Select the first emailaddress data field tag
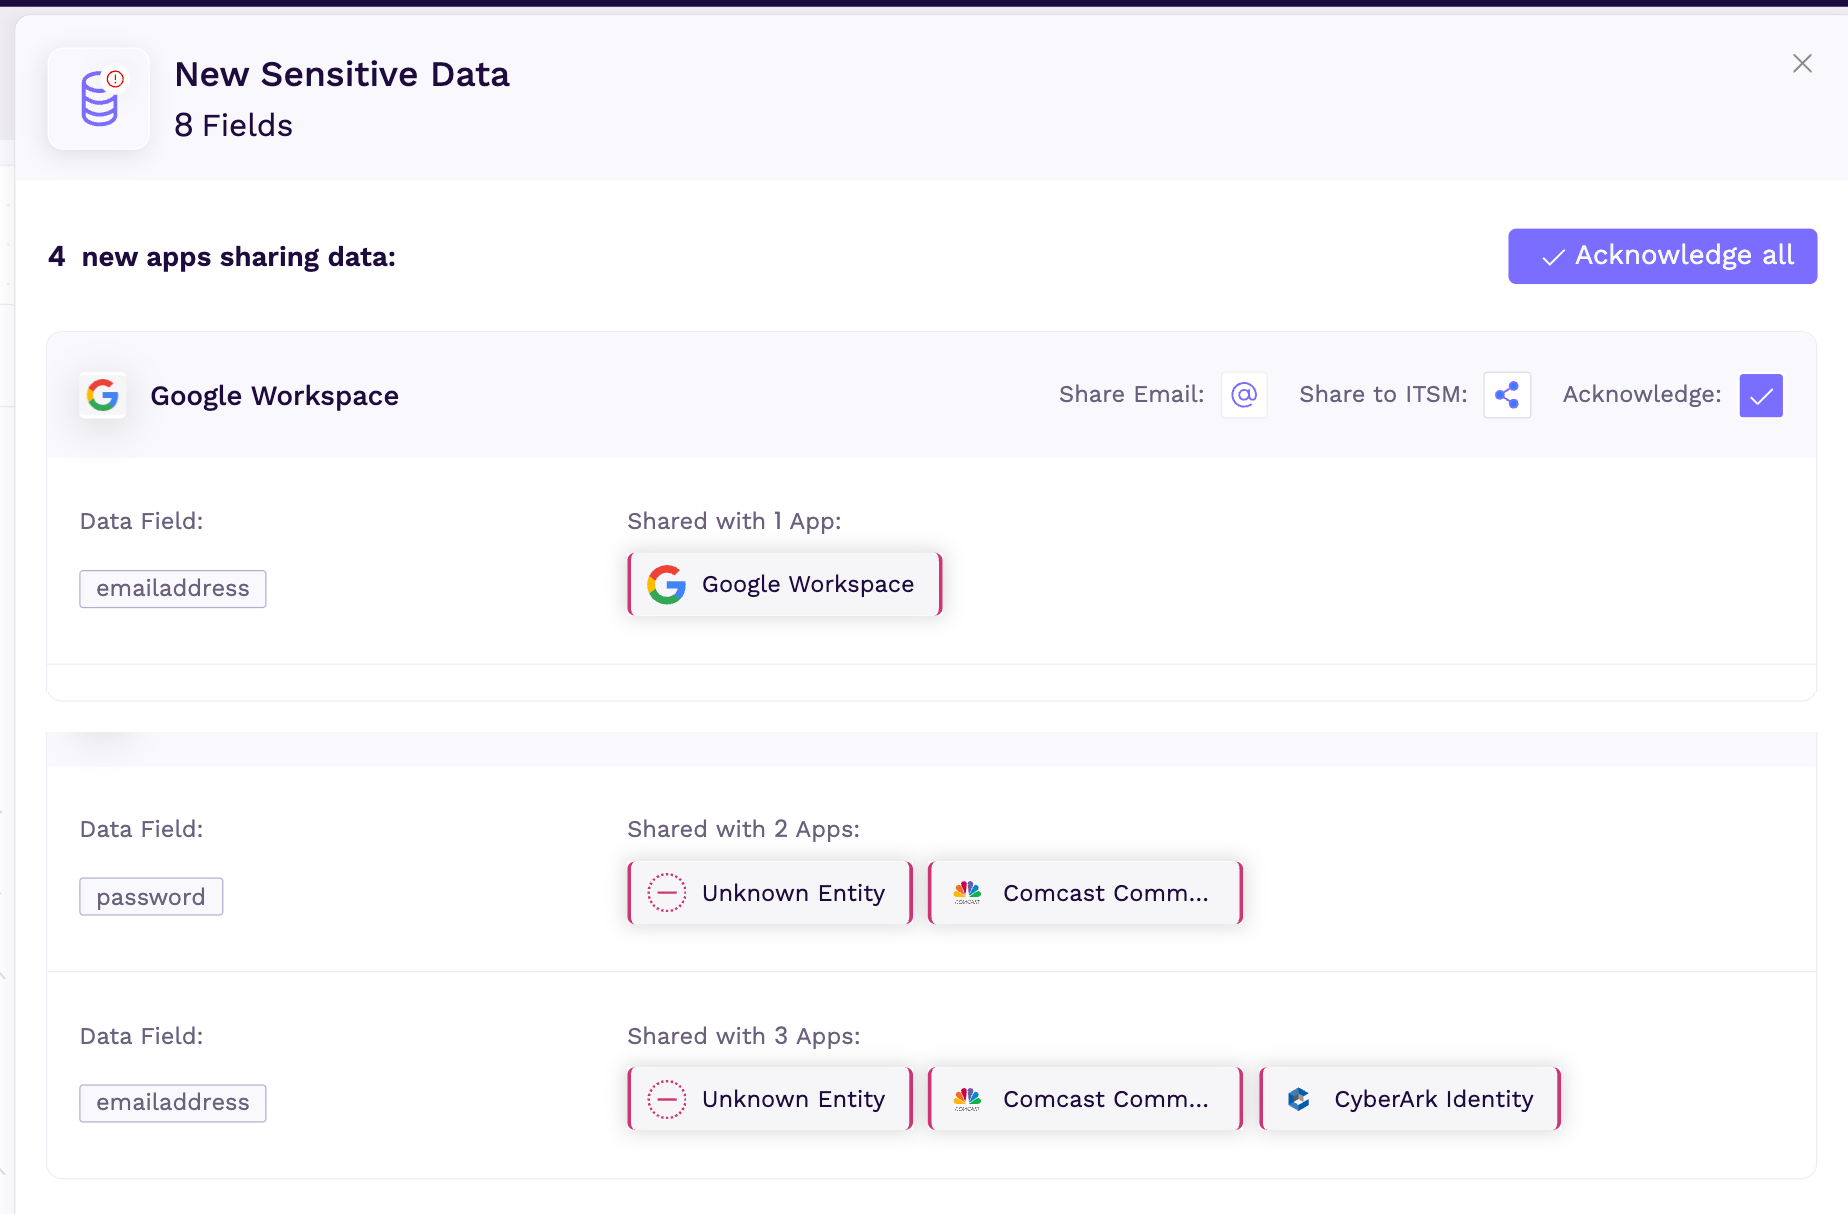Viewport: 1848px width, 1214px height. click(x=173, y=589)
